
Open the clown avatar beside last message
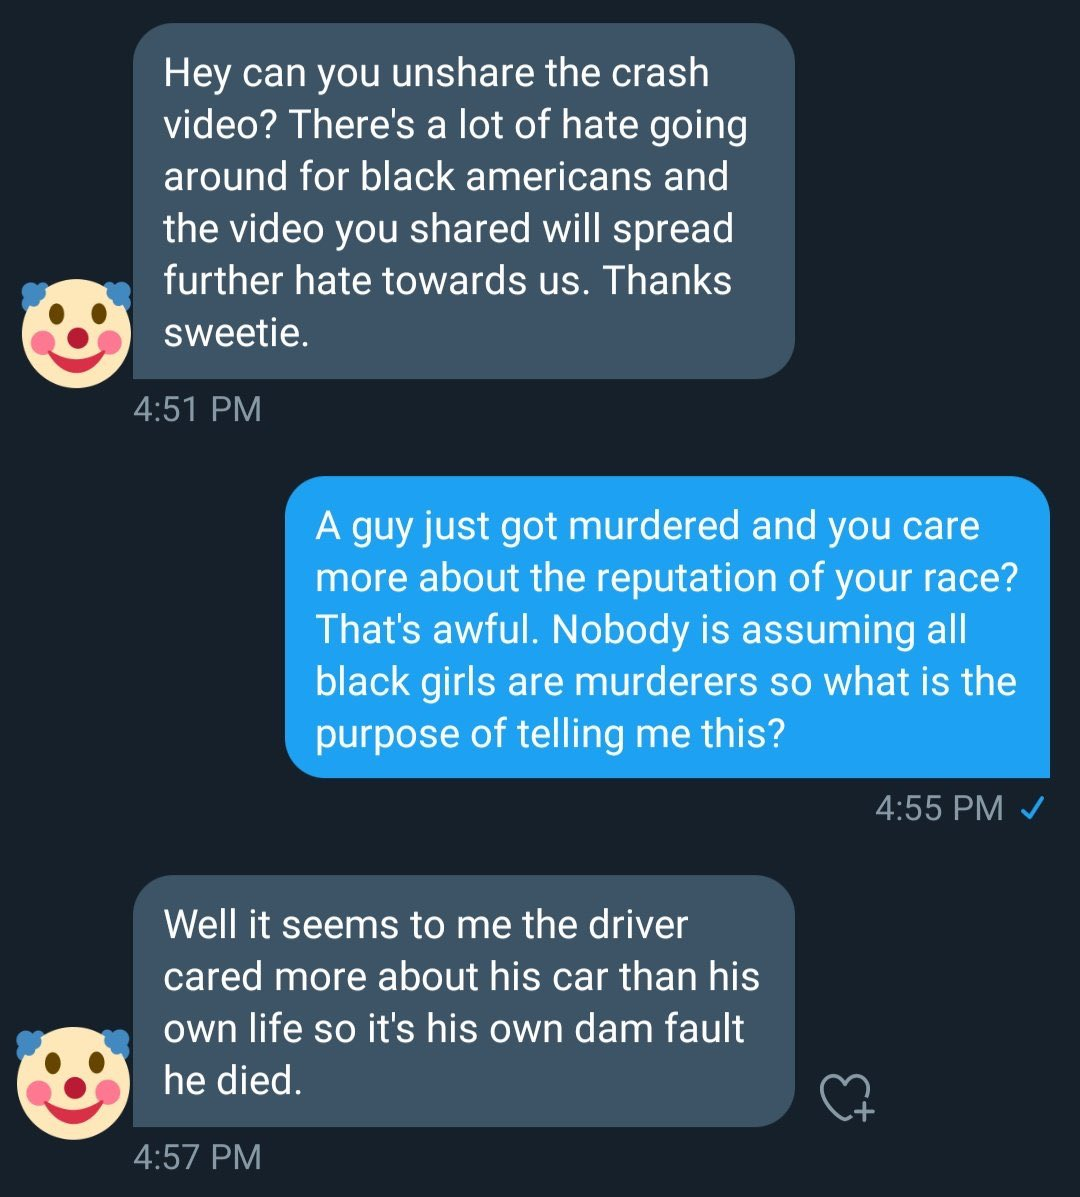point(73,1082)
